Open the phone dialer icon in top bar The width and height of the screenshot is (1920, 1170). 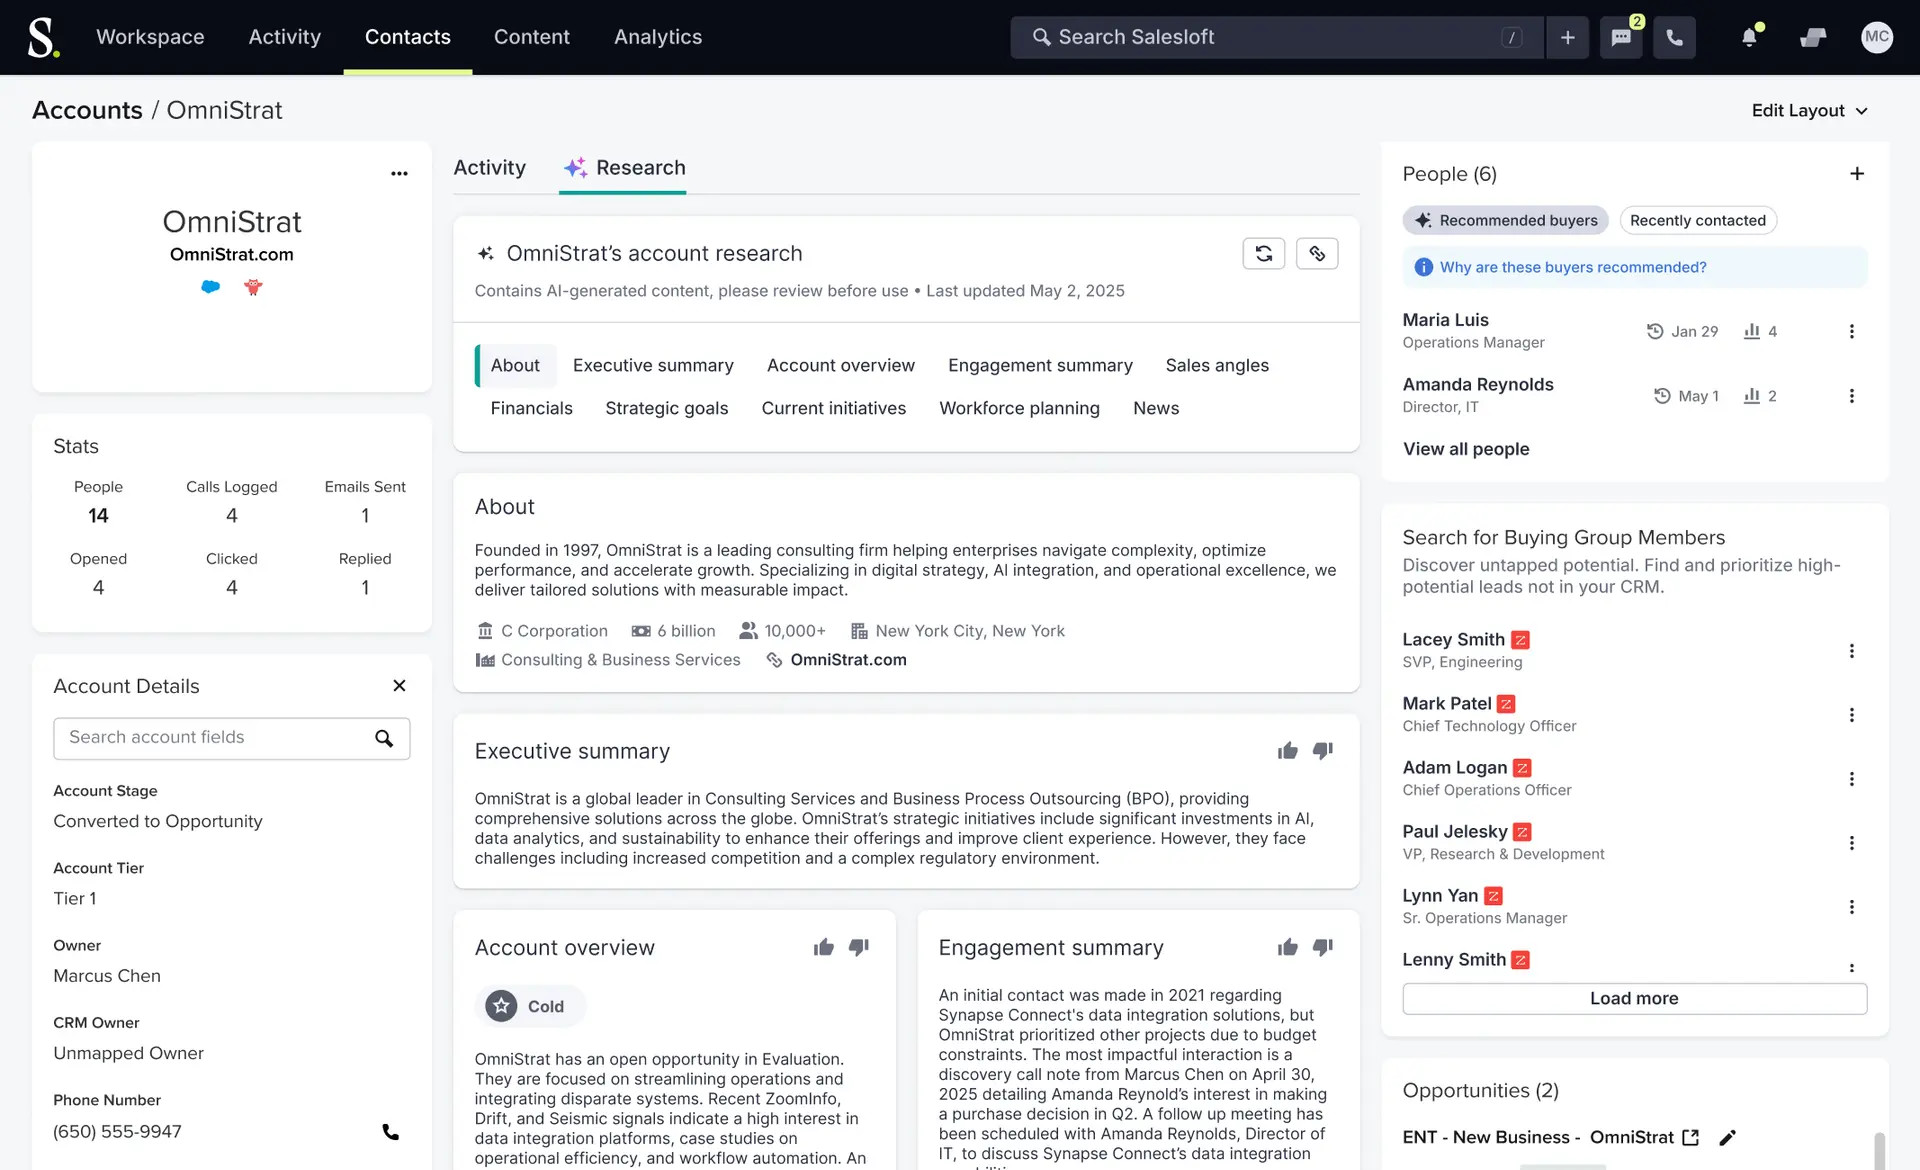[x=1674, y=38]
